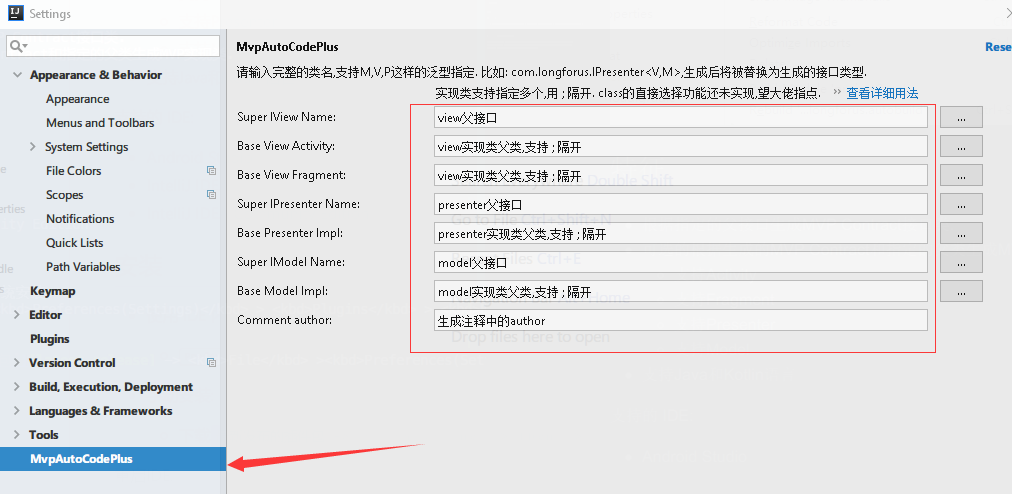Click Super IView Name input field
1012x494 pixels.
coord(680,117)
